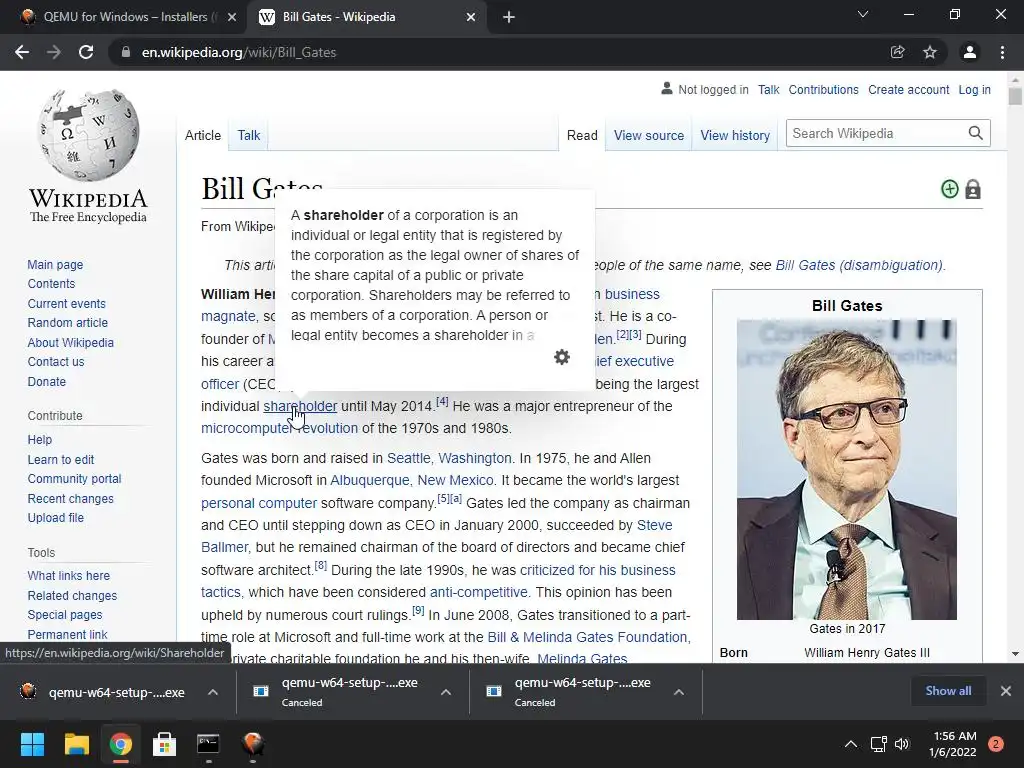Open File Explorer from taskbar
The image size is (1024, 768).
76,744
